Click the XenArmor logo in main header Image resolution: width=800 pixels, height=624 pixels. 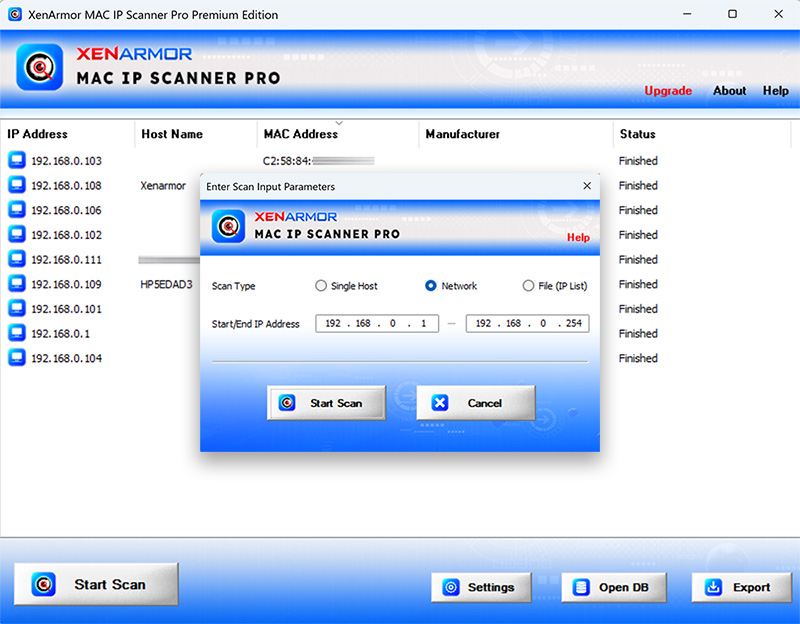tap(40, 67)
